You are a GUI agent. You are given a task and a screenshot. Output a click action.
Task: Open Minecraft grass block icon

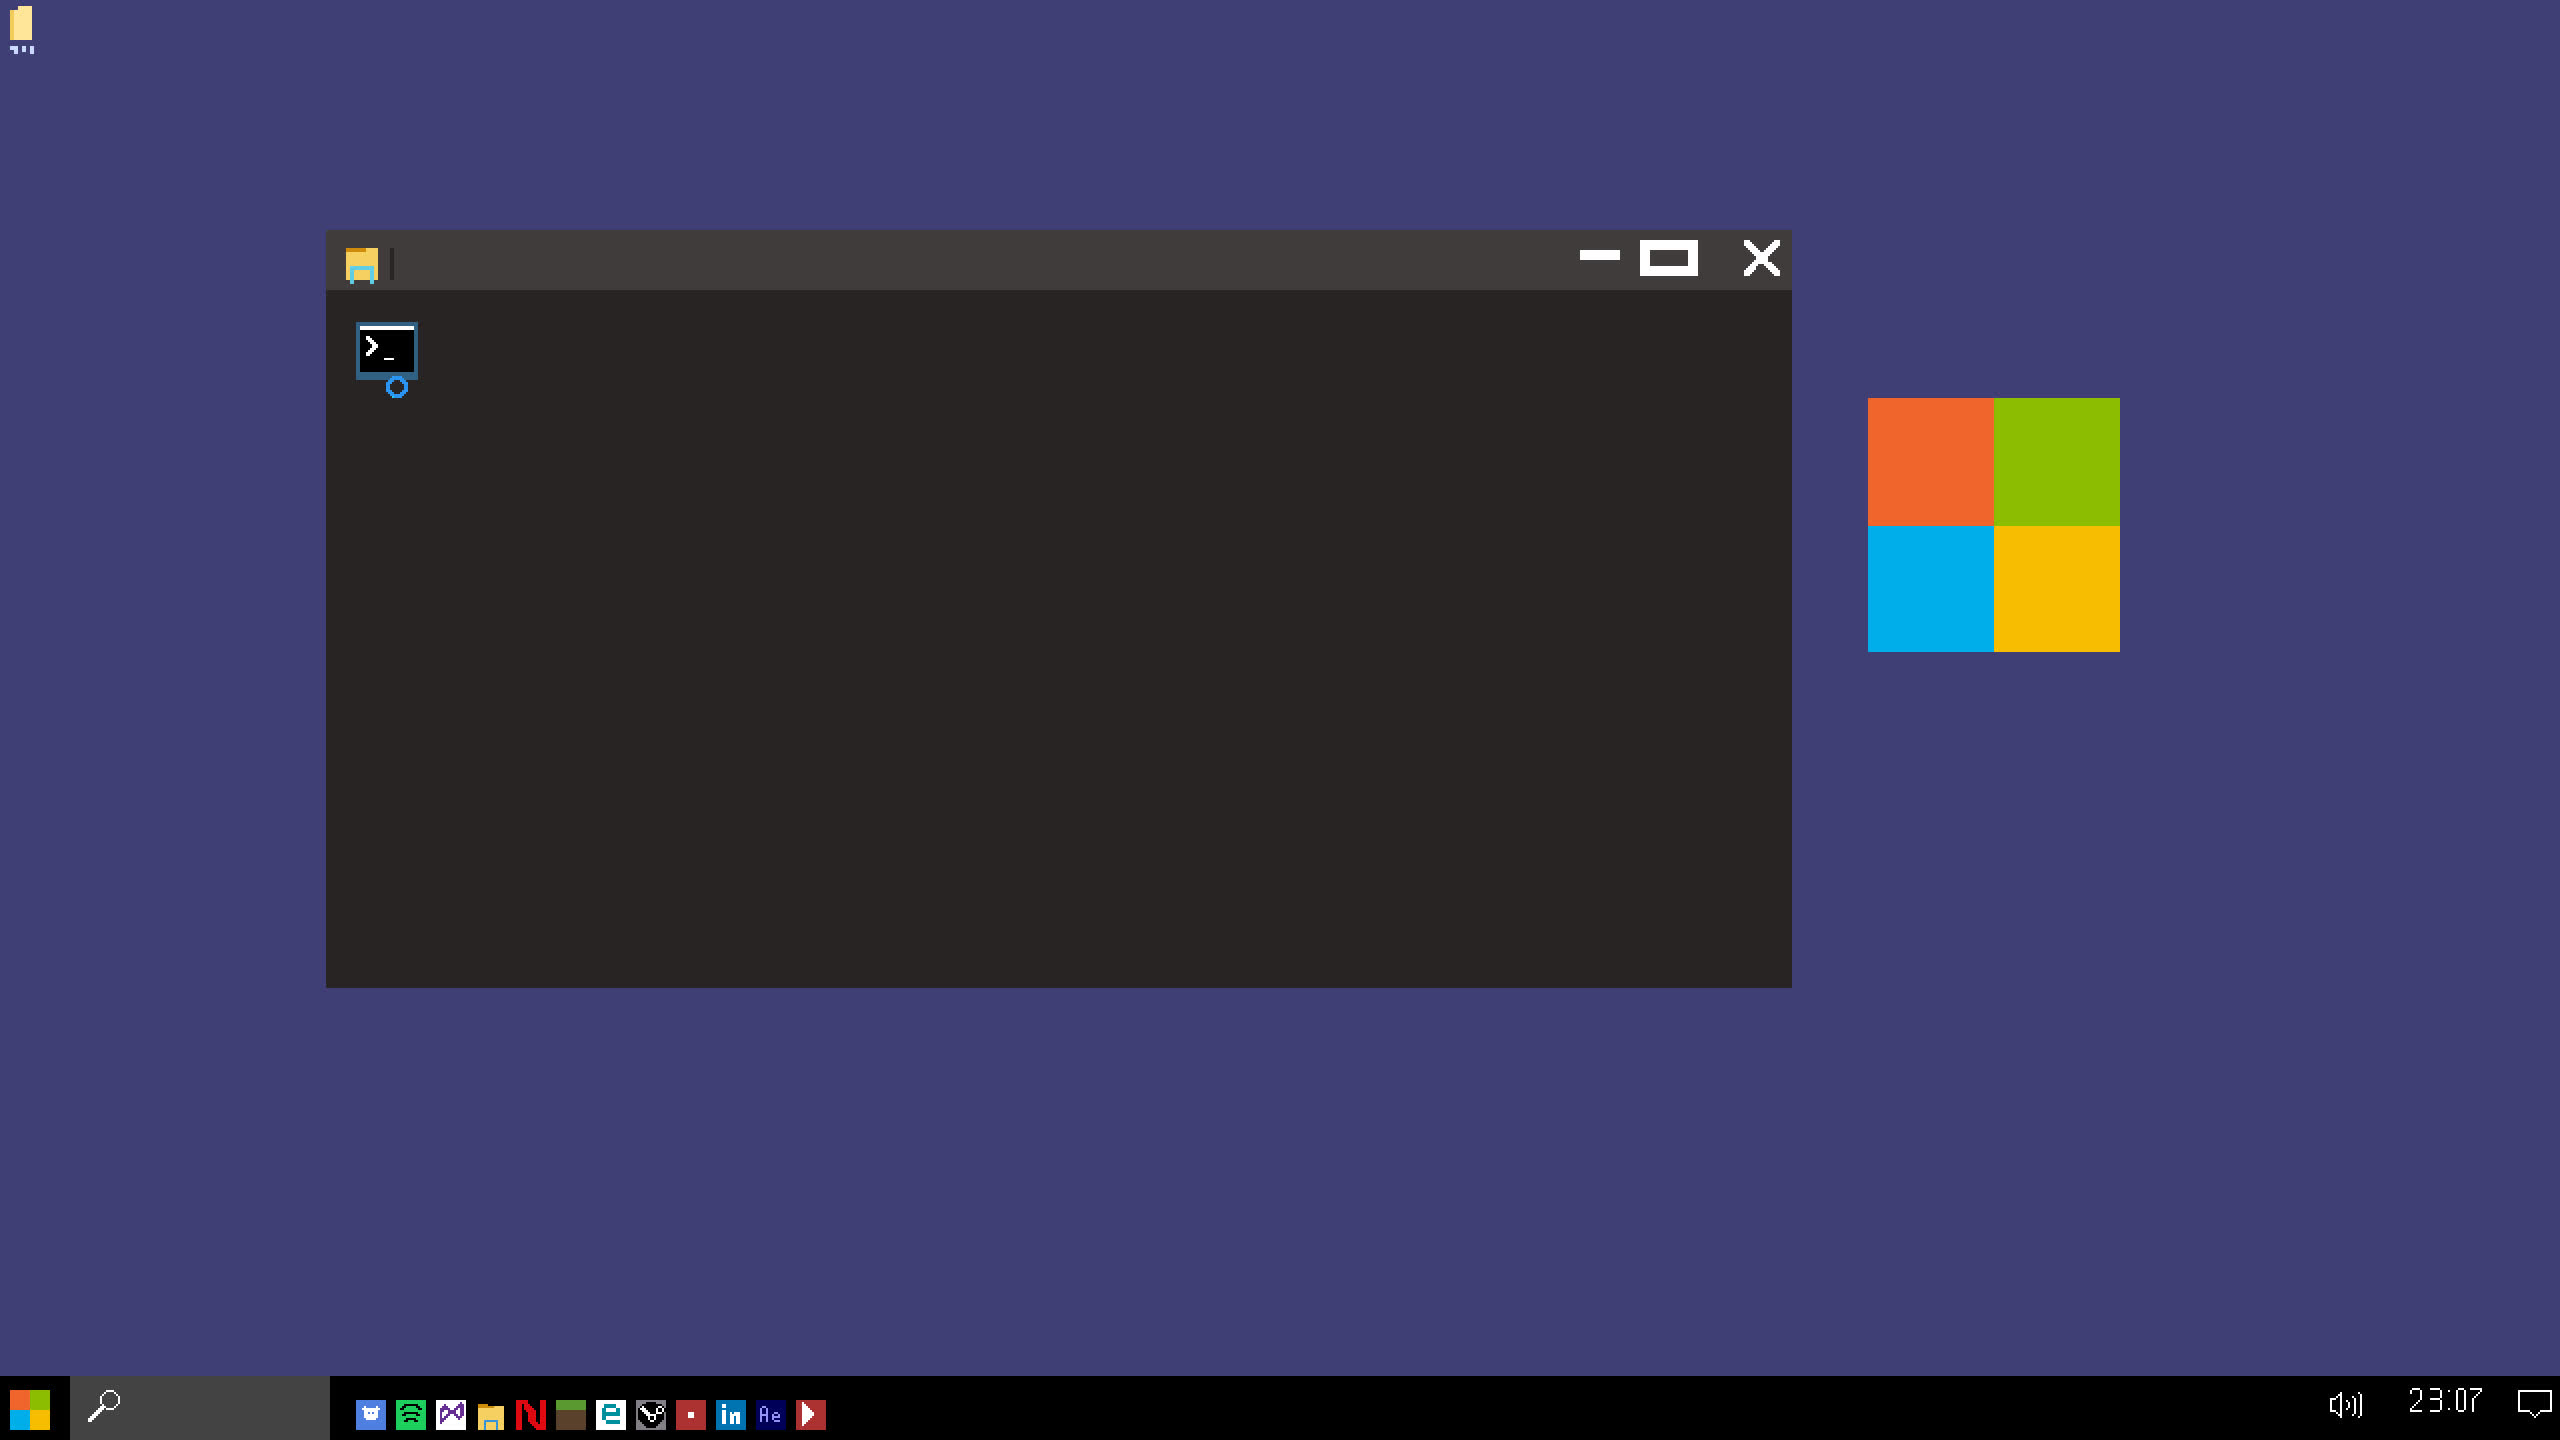(571, 1414)
